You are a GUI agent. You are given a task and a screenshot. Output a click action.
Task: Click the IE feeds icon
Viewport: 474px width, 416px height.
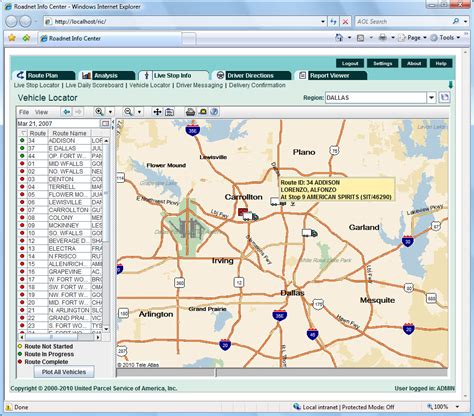click(361, 38)
